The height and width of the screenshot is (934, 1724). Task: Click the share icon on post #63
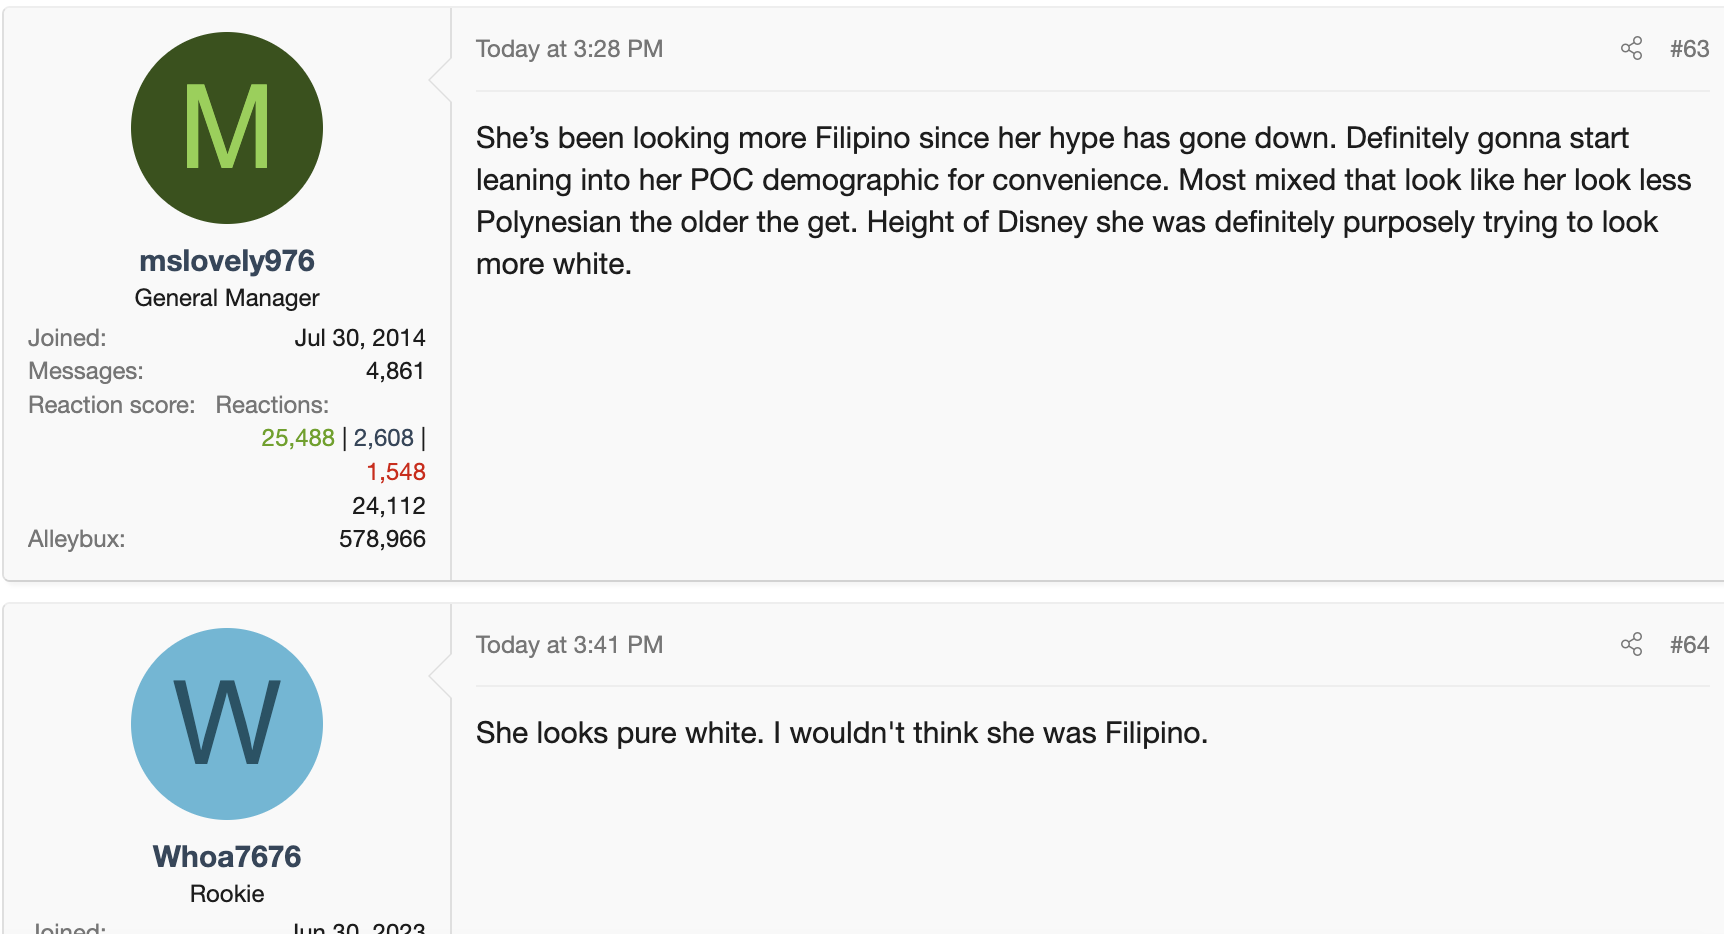point(1631,49)
